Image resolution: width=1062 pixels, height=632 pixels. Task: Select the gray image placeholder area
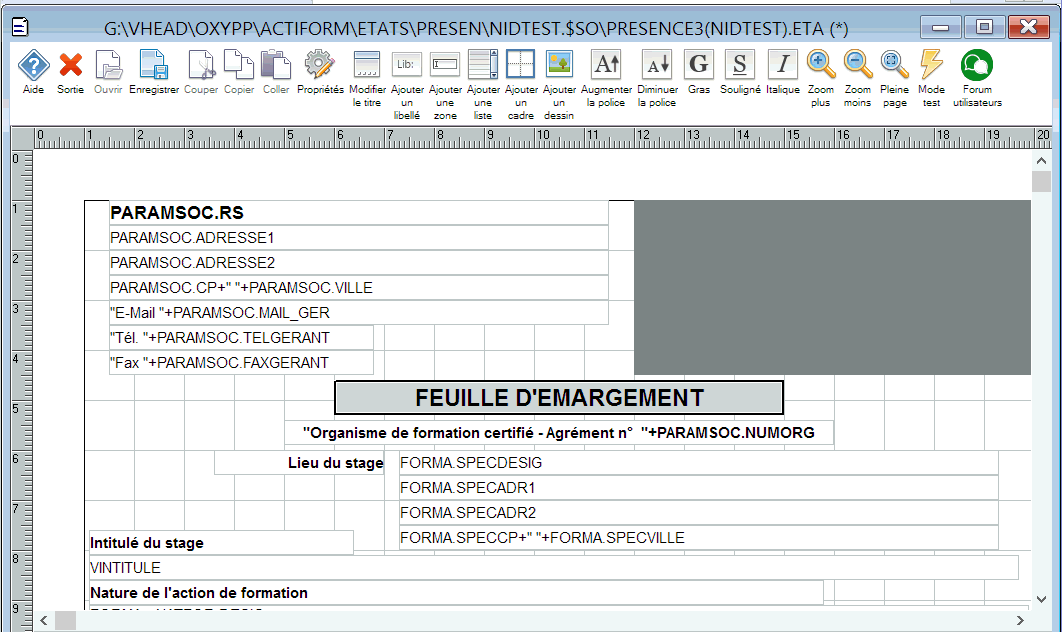click(832, 287)
